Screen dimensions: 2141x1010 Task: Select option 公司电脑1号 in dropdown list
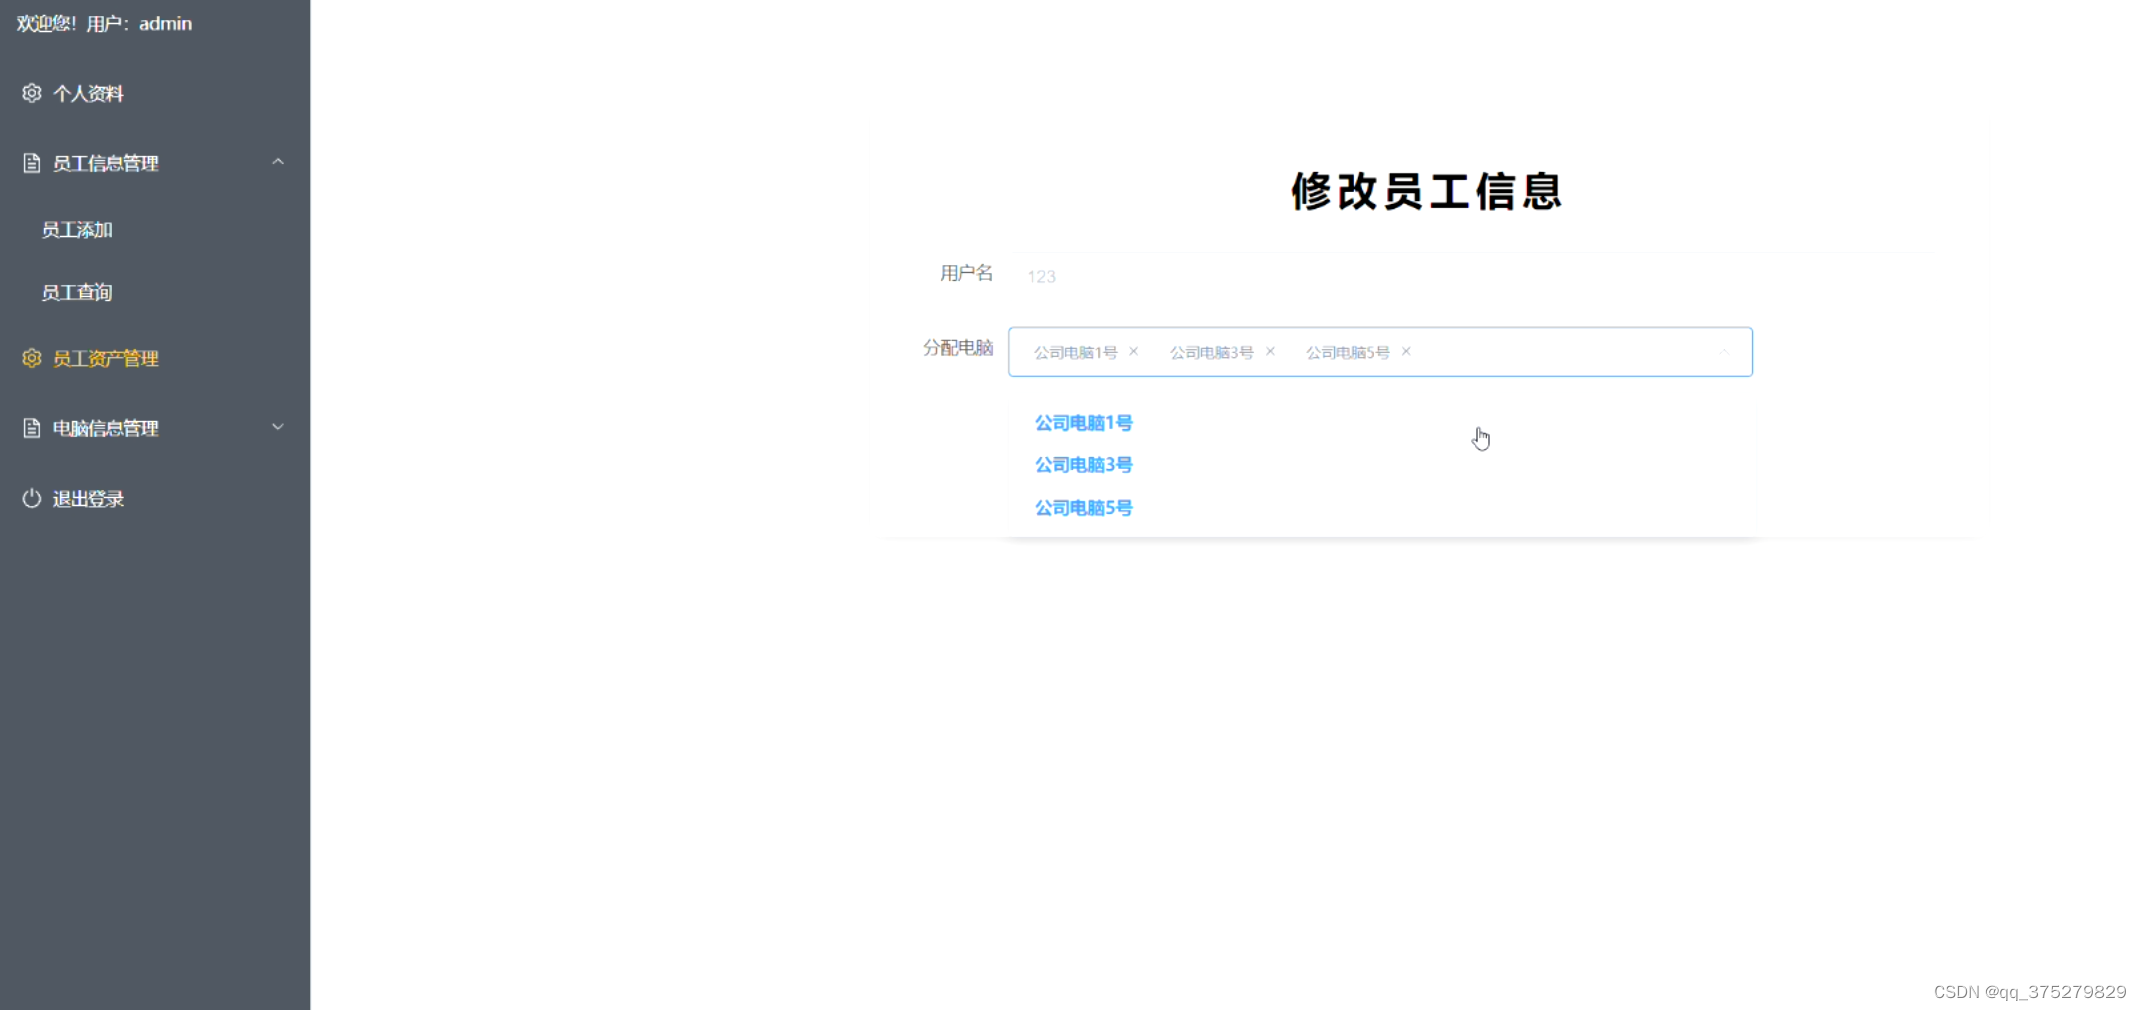(x=1380, y=423)
